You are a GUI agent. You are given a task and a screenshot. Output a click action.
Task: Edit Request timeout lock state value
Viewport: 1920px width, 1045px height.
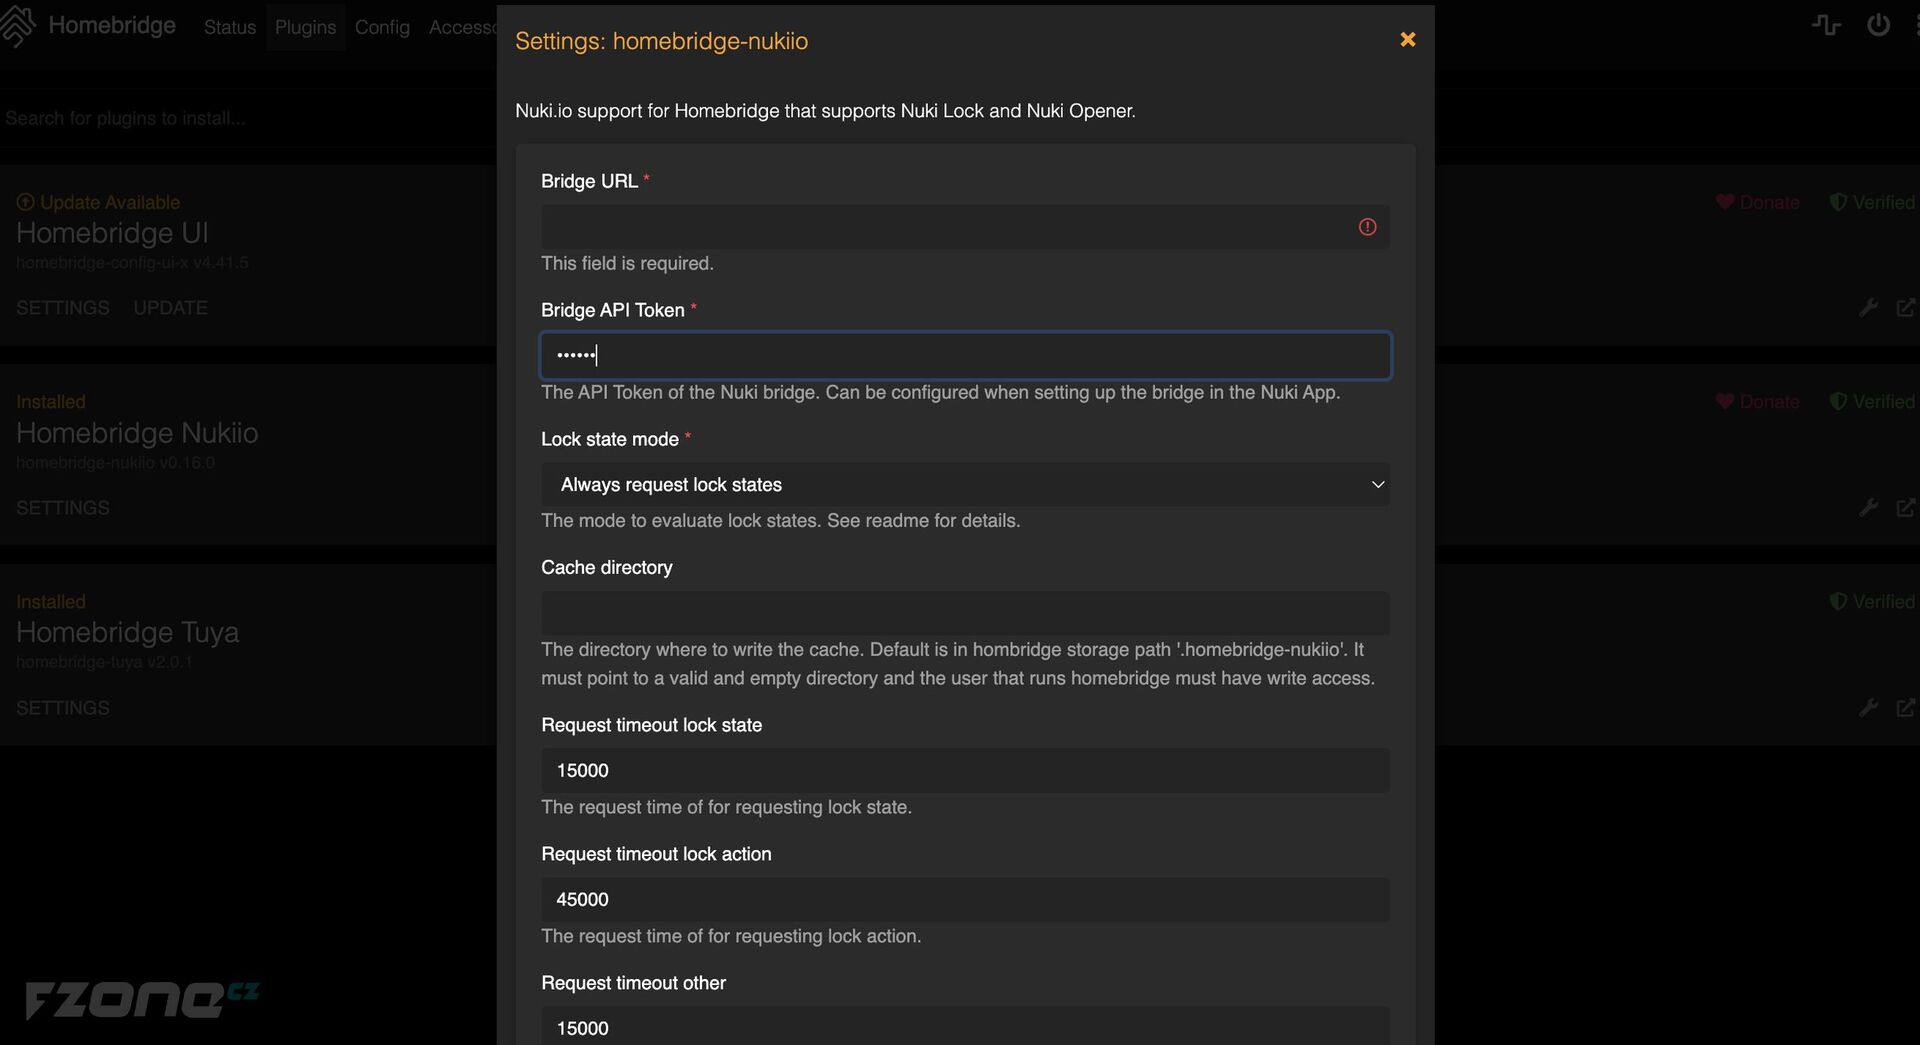pos(965,771)
